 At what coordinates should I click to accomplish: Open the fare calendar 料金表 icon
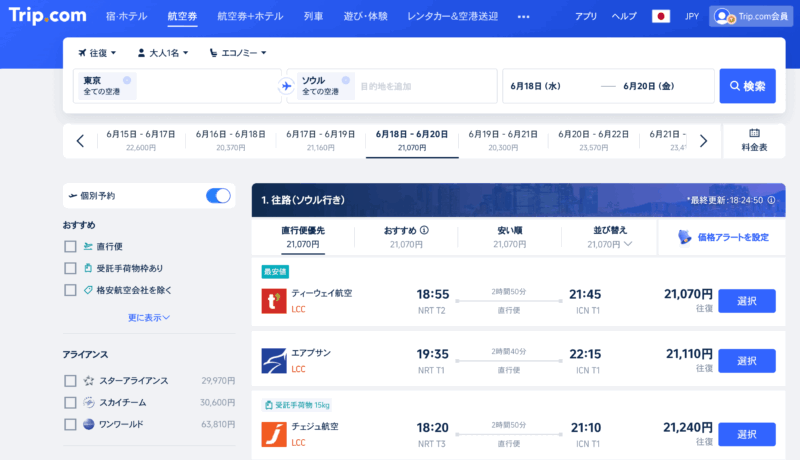point(754,134)
